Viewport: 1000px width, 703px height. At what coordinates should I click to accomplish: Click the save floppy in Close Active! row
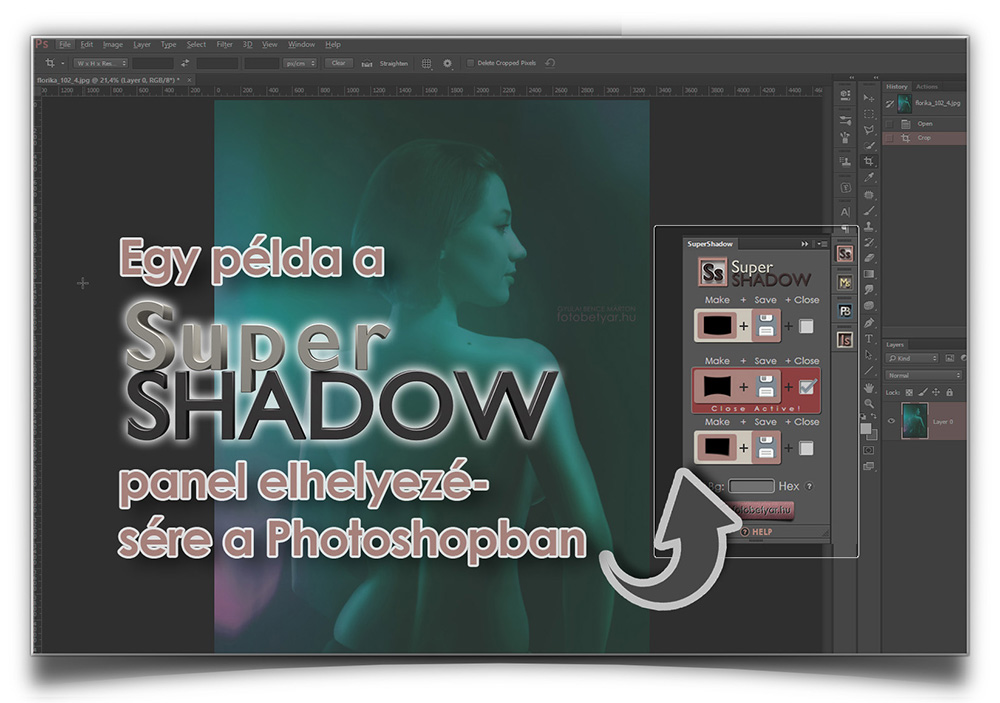[766, 387]
